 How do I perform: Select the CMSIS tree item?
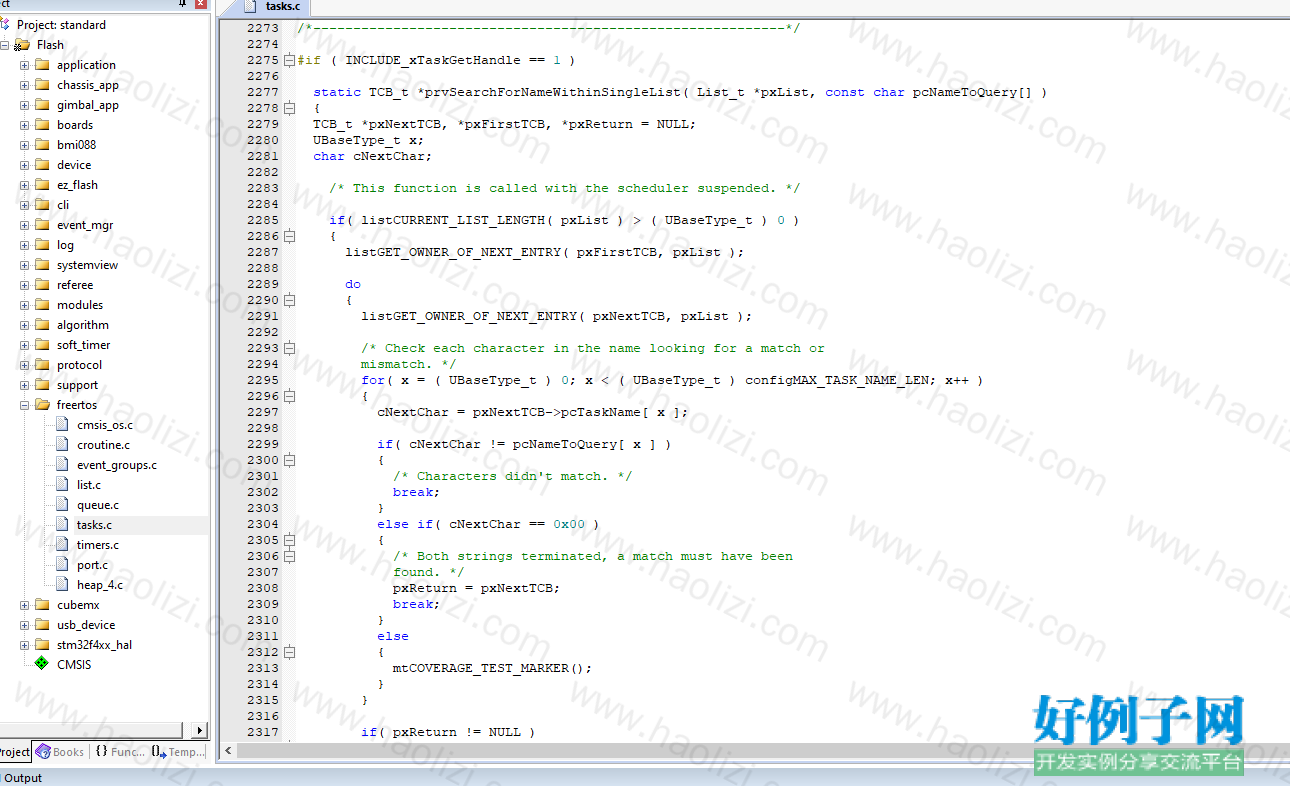click(74, 665)
